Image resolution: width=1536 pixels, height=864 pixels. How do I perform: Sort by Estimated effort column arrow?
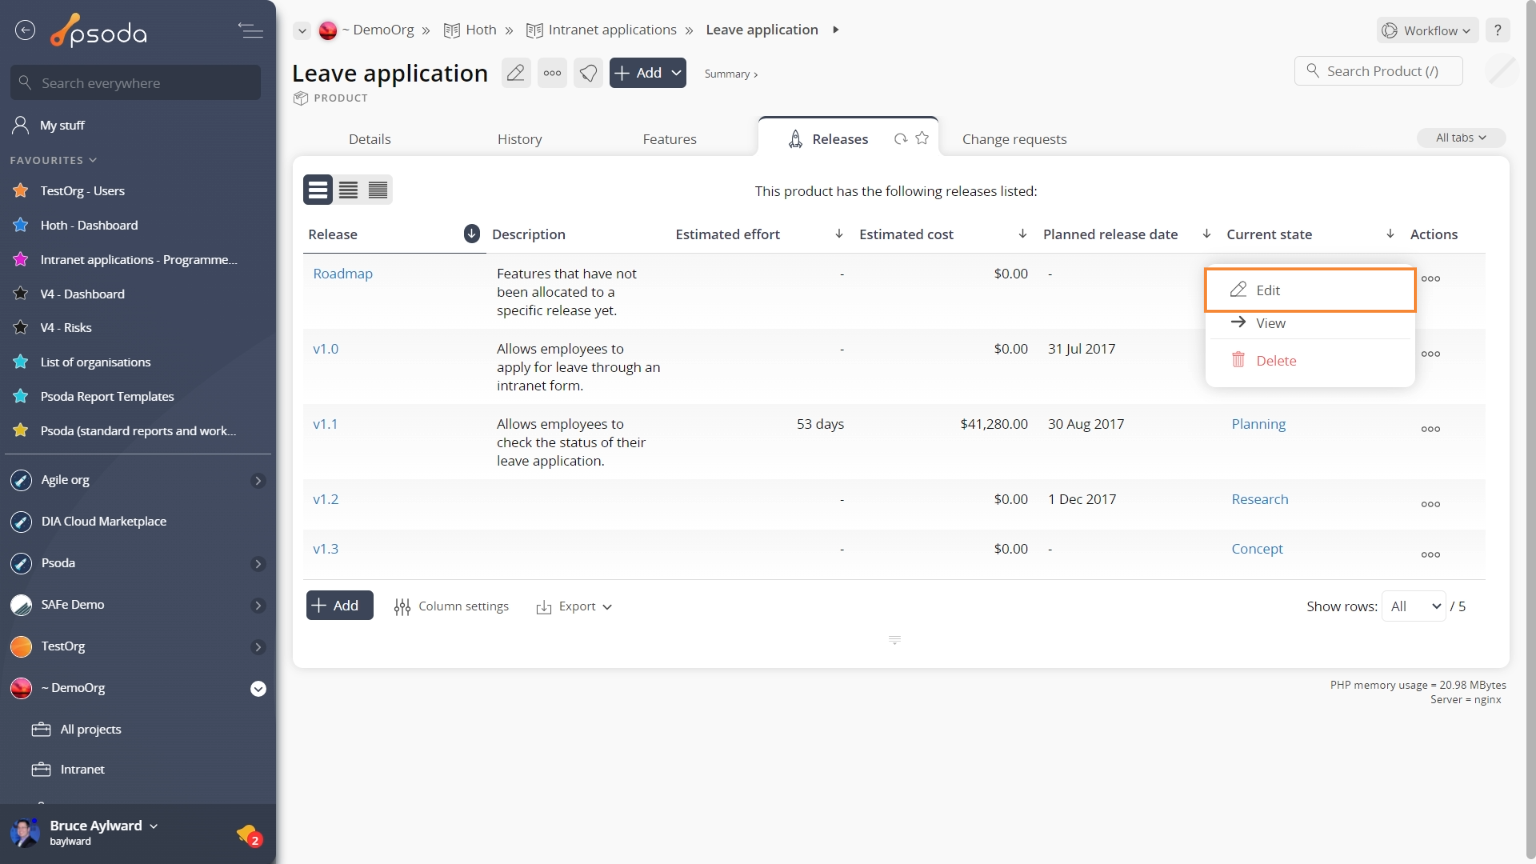[x=839, y=234]
